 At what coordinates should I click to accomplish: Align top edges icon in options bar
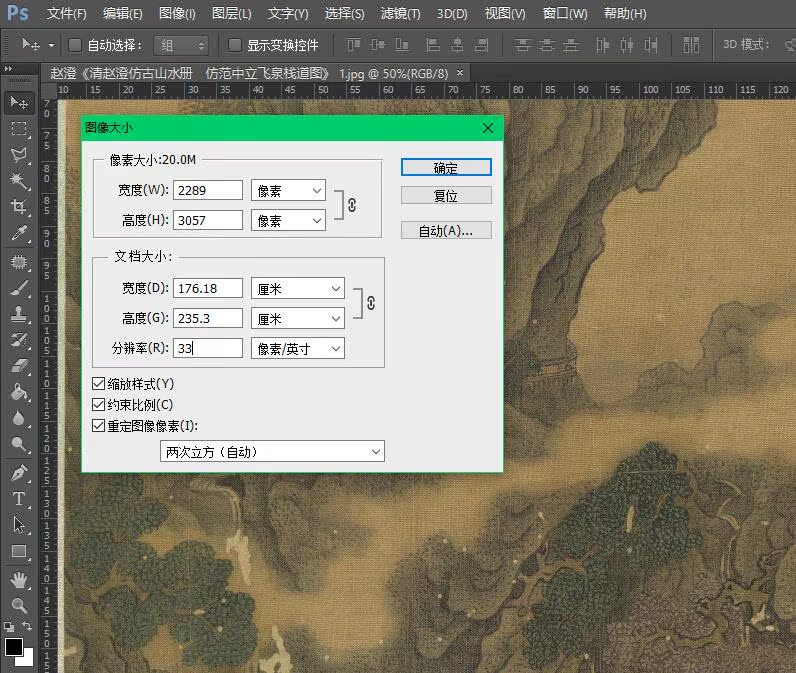353,45
